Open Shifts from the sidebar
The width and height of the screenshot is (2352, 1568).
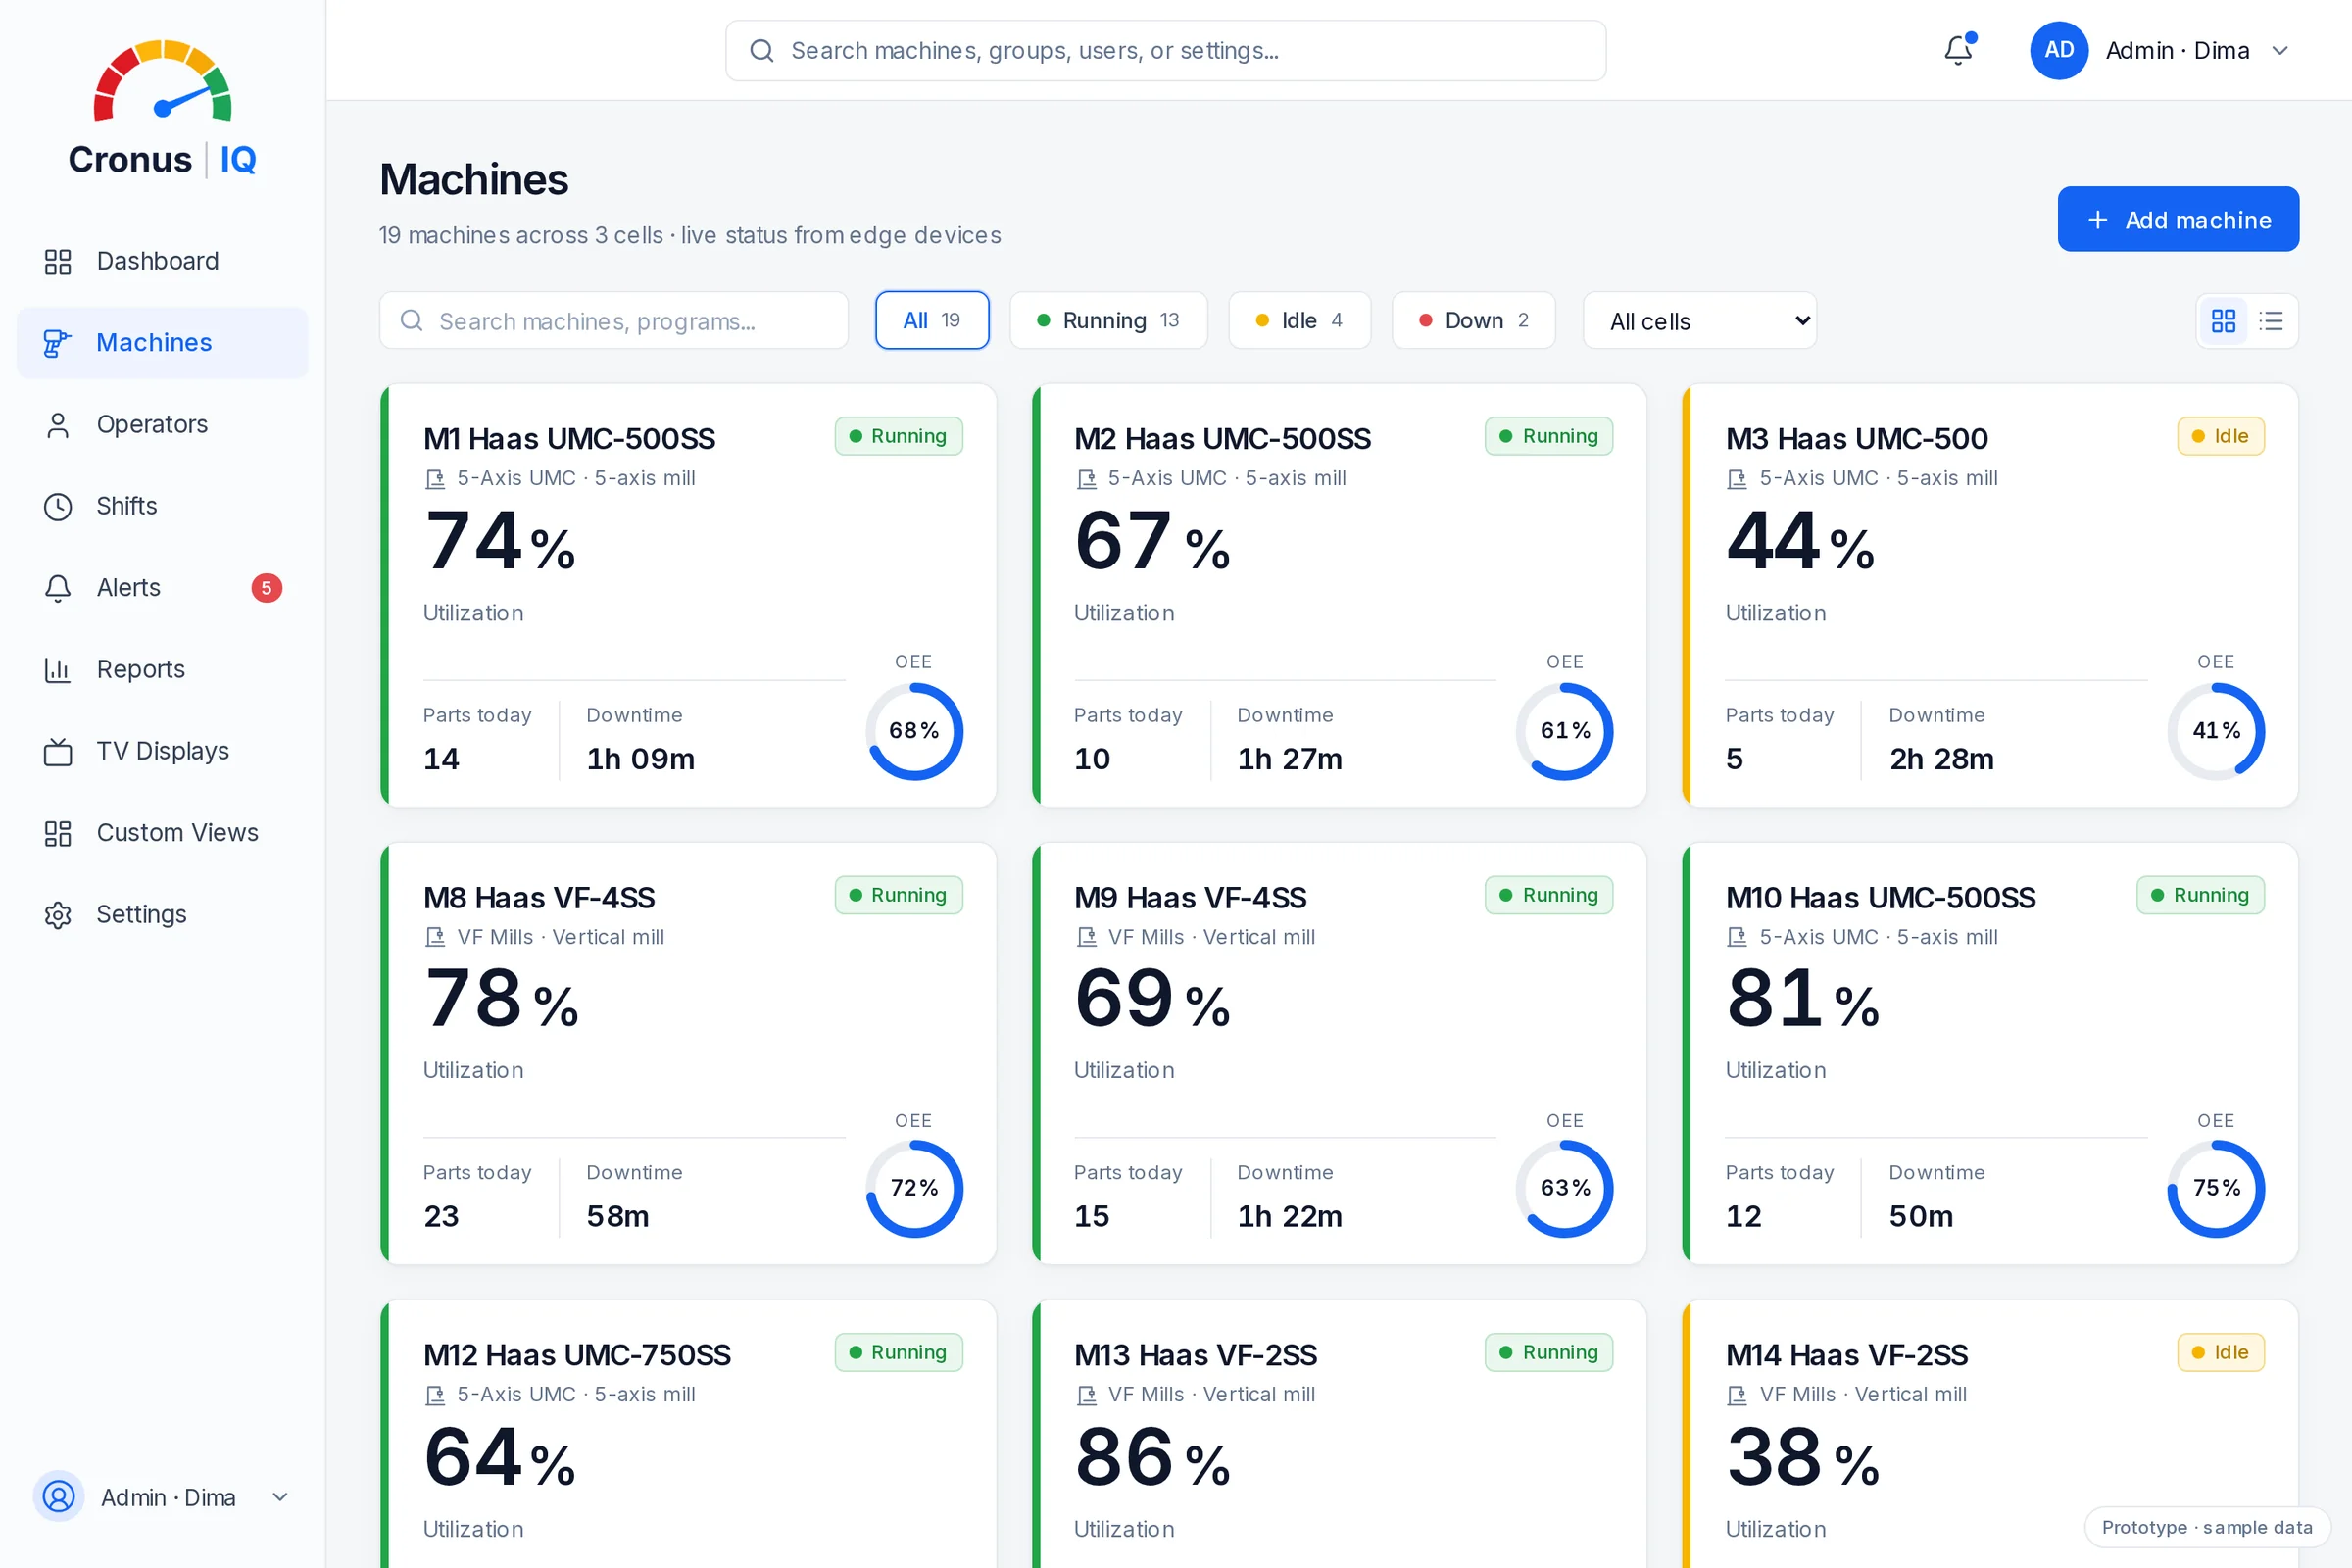(162, 506)
